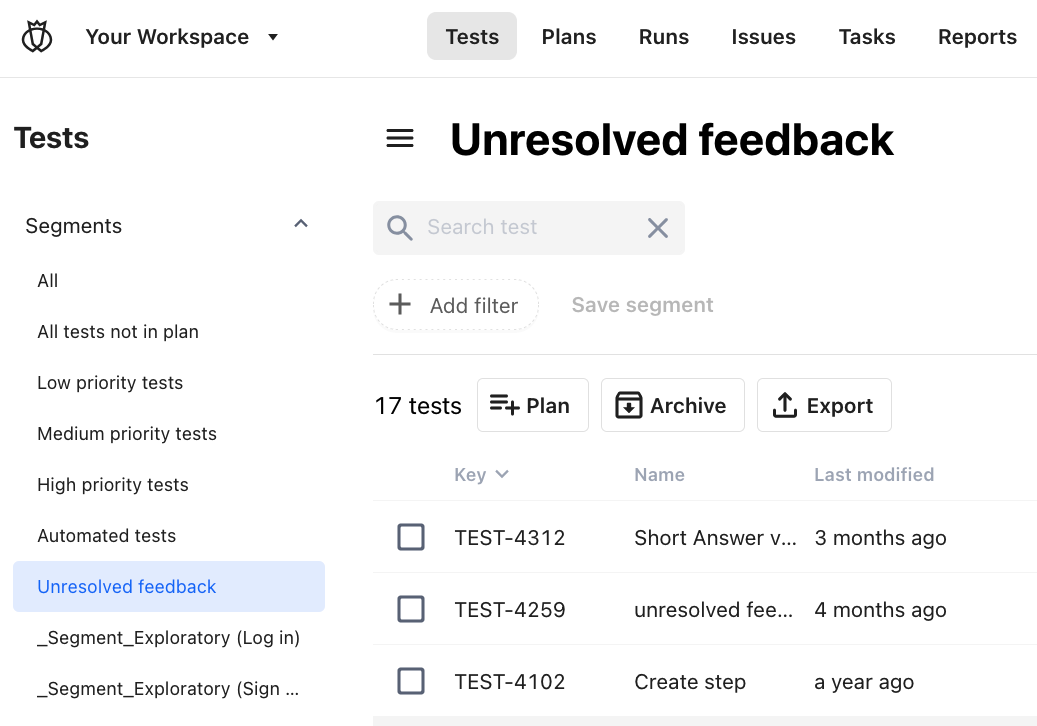
Task: Clear the search with the X icon
Action: tap(657, 228)
